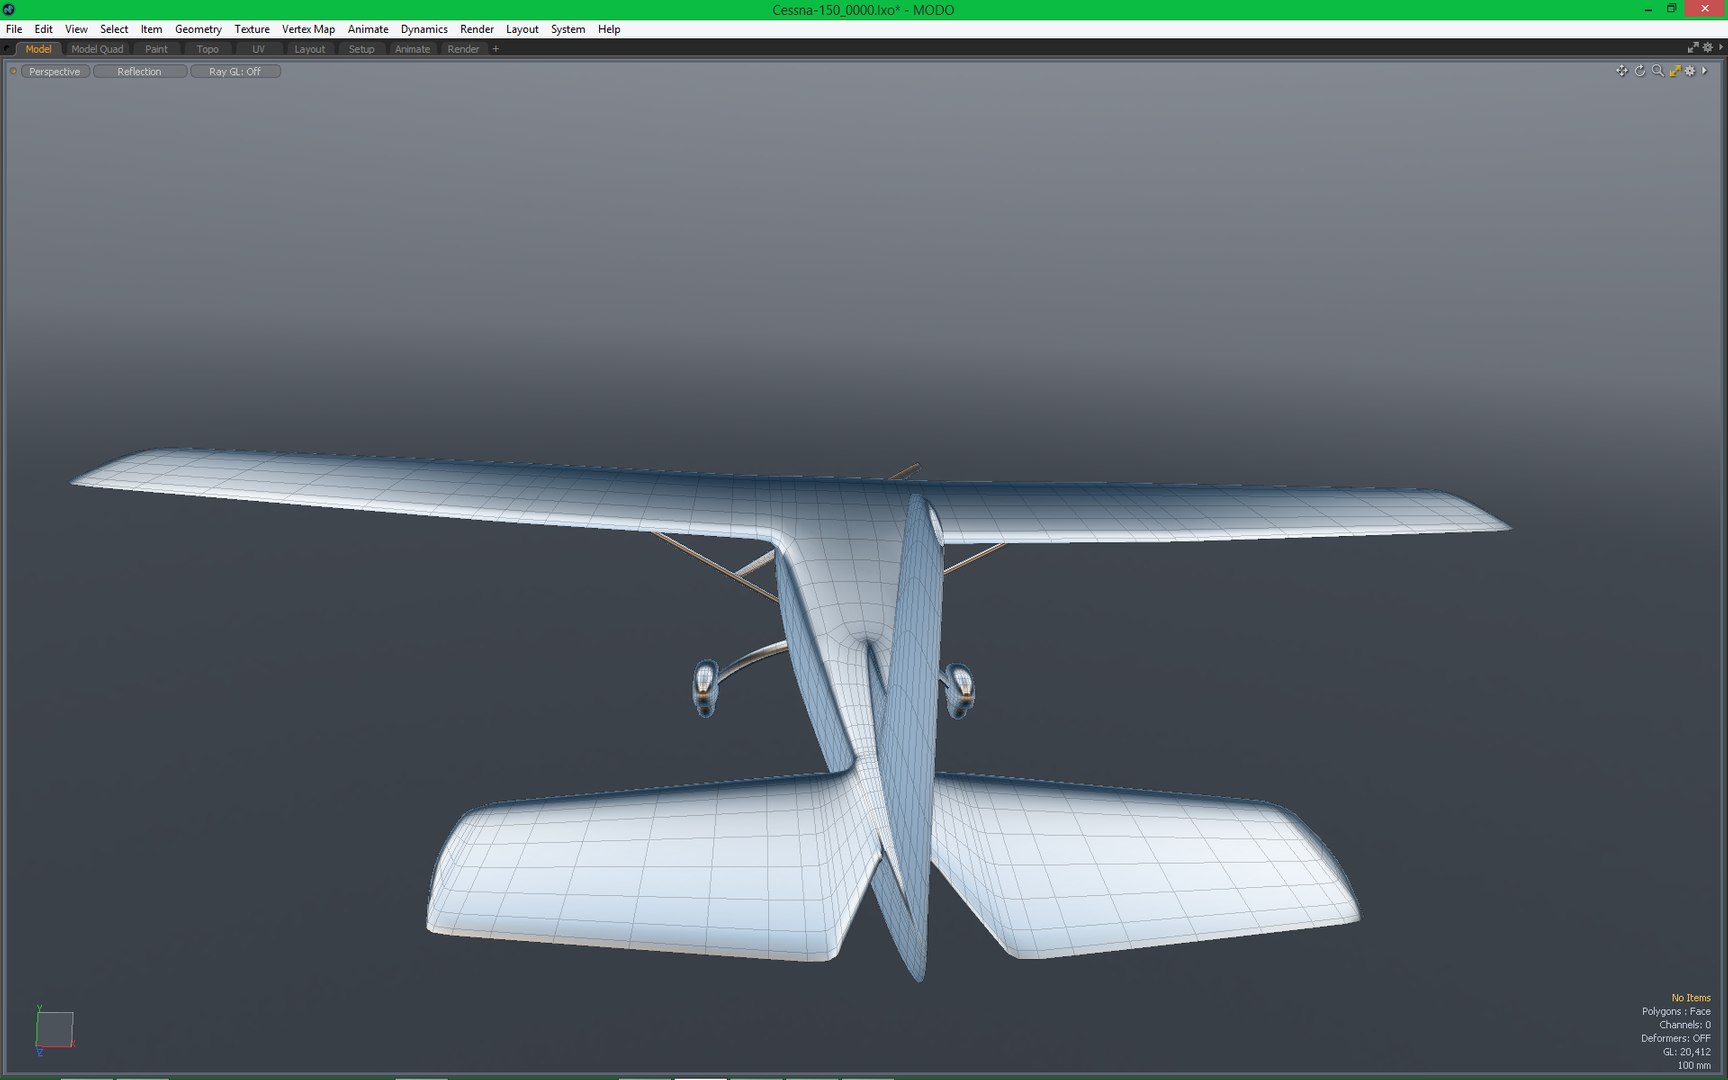The height and width of the screenshot is (1080, 1728).
Task: Switch to the Layout tab
Action: tap(310, 49)
